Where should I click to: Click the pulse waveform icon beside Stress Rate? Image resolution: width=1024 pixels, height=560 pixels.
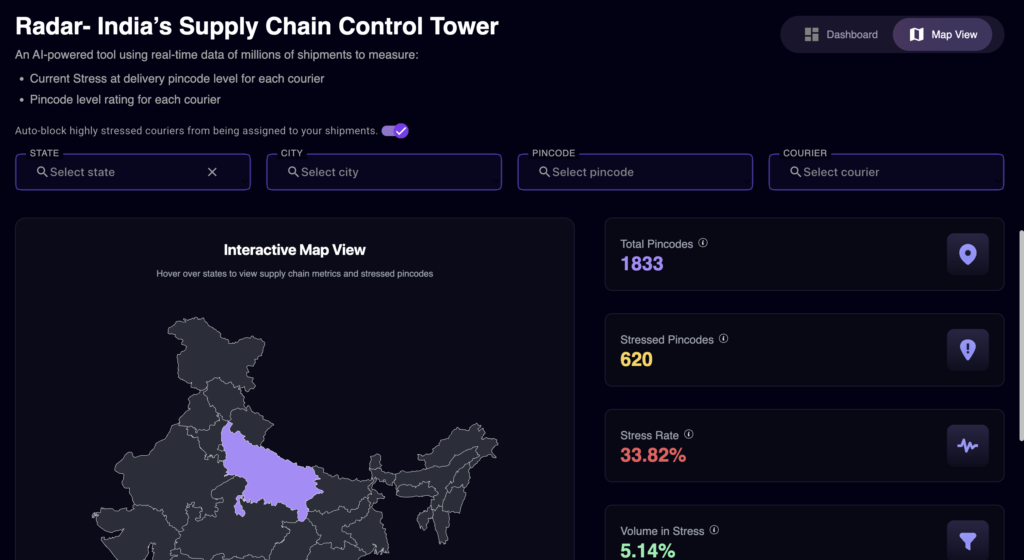(x=967, y=446)
